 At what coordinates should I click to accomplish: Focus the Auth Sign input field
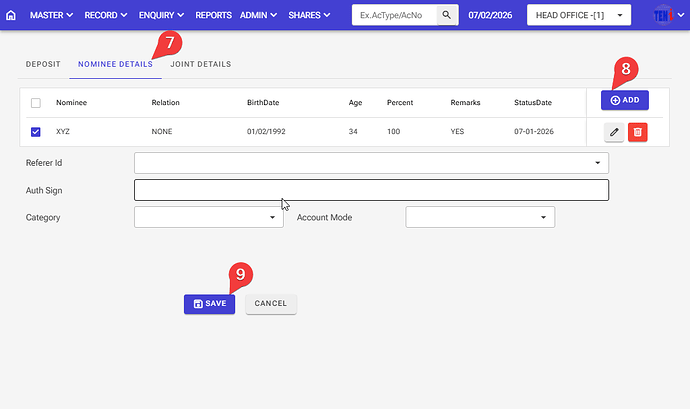click(x=371, y=190)
